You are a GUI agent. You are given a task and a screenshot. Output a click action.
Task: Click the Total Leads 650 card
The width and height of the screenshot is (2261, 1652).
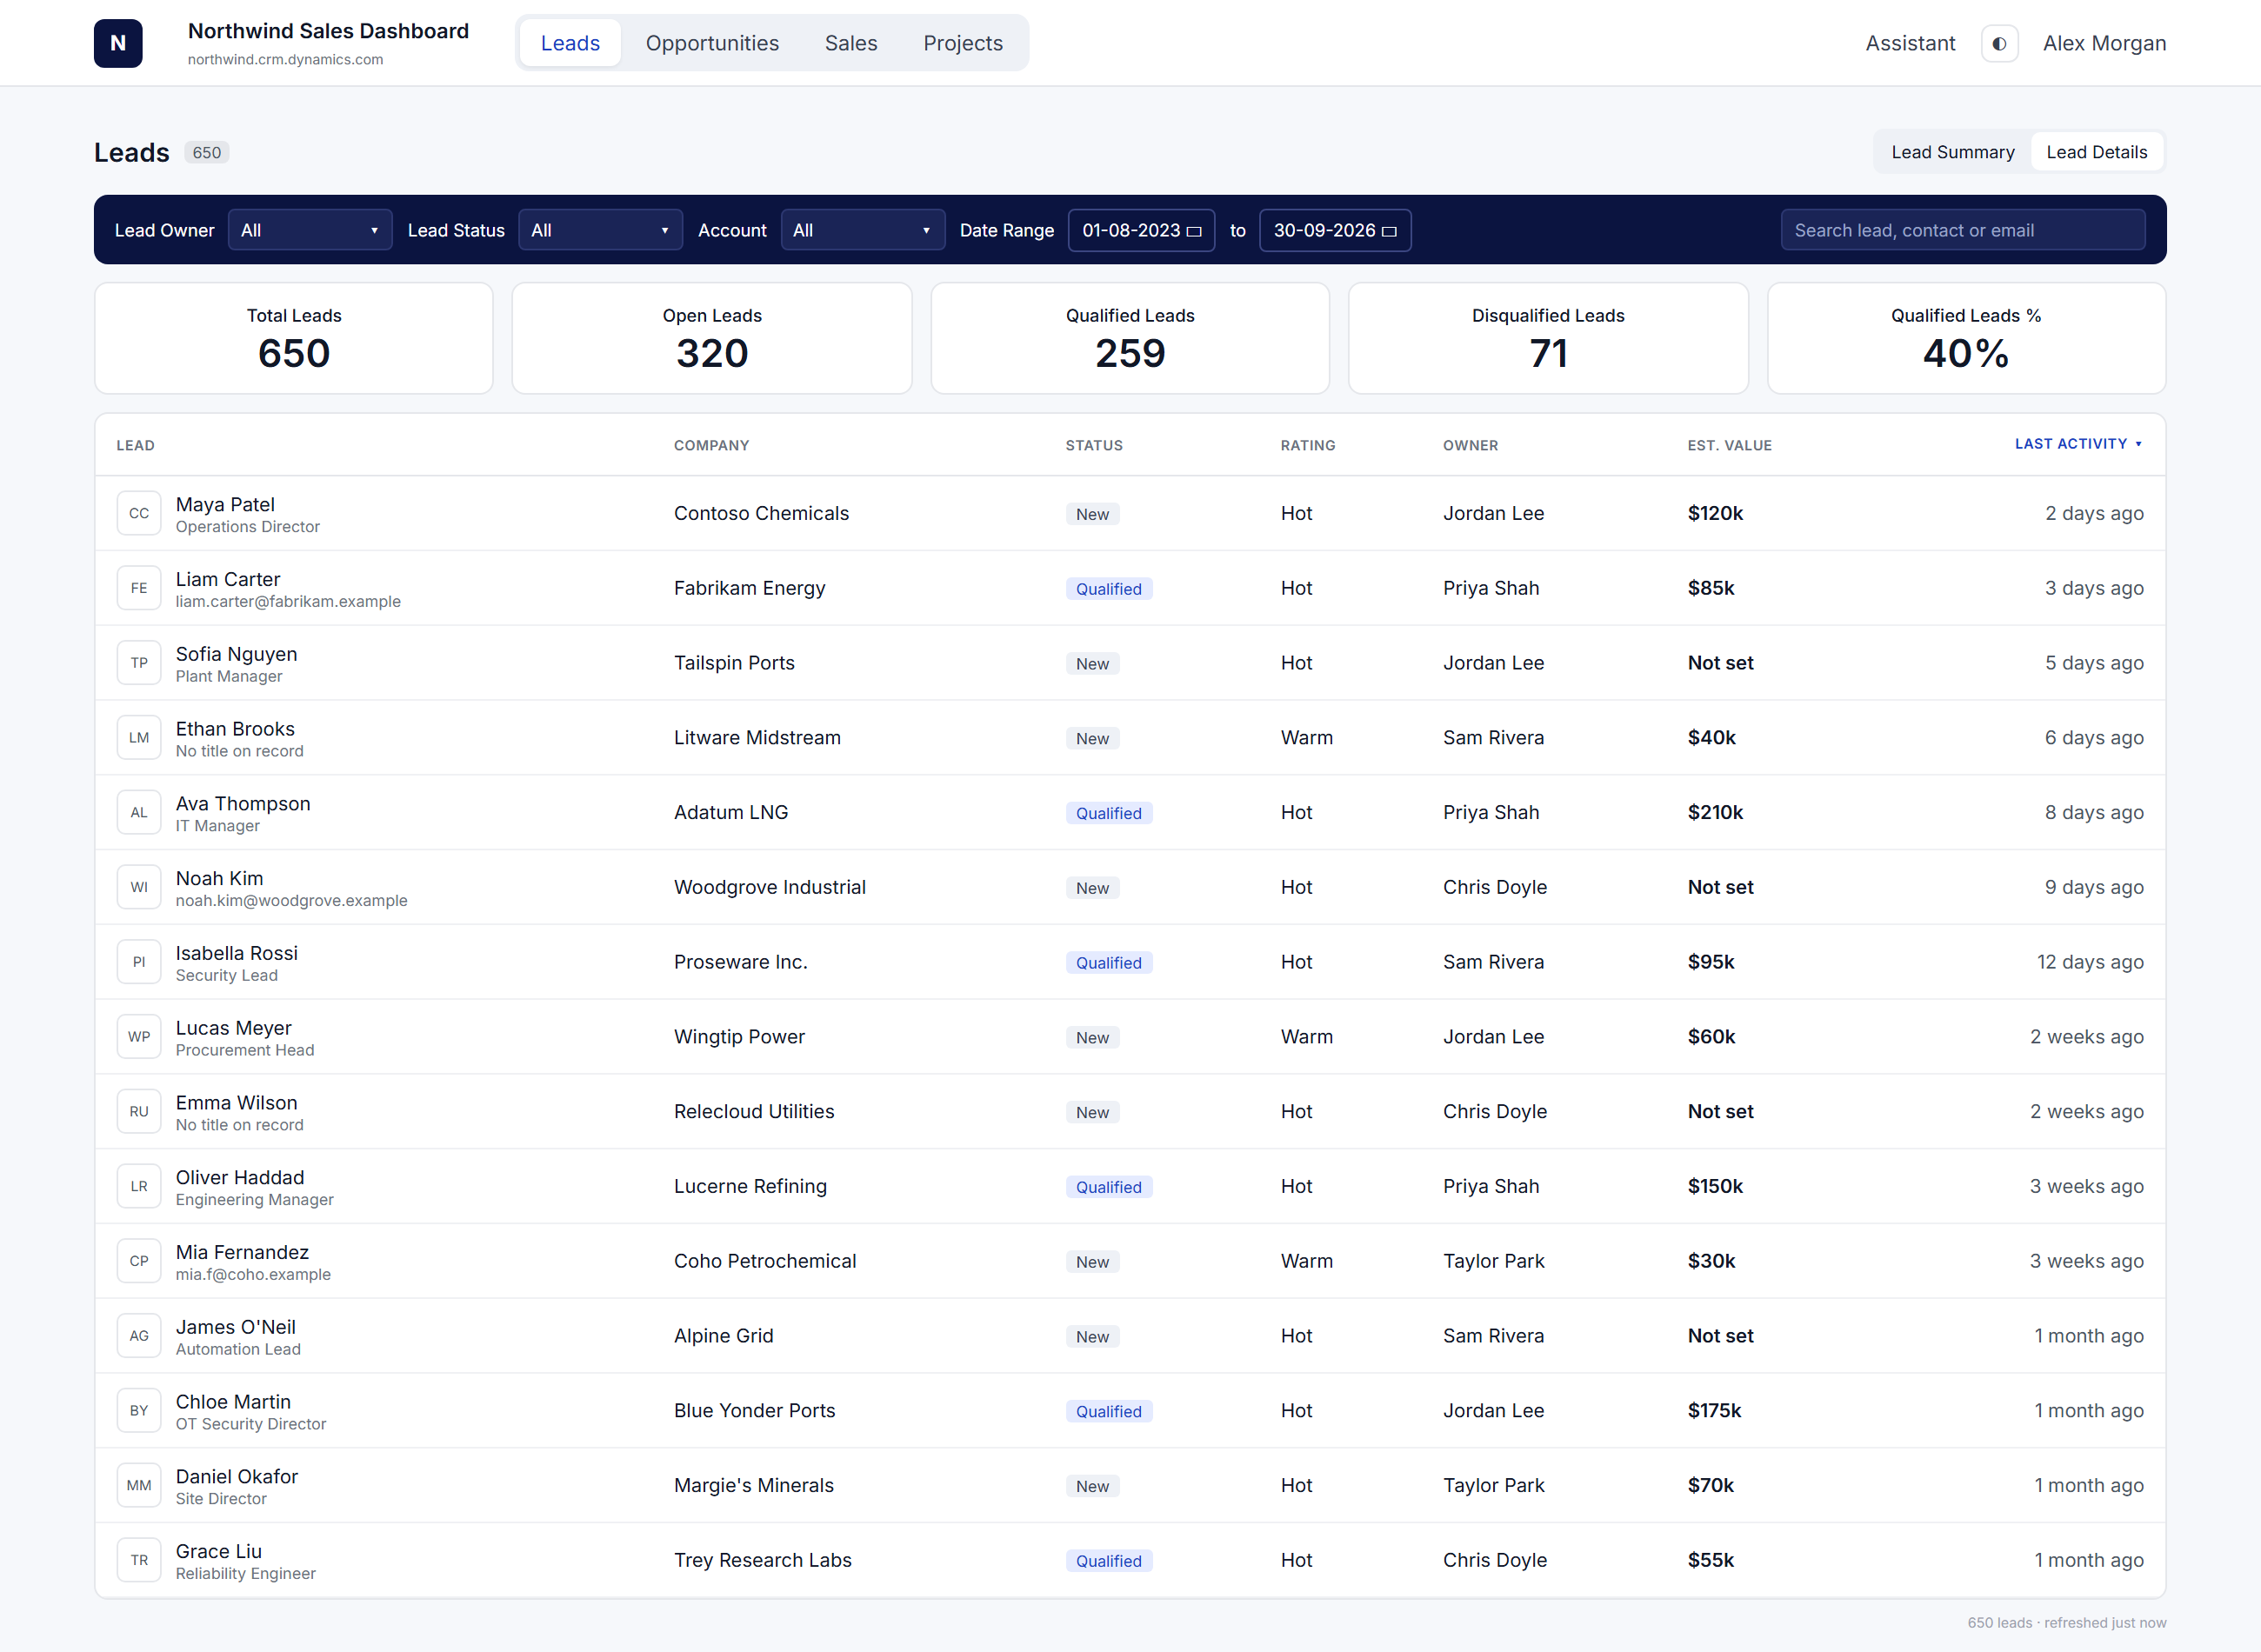(294, 338)
